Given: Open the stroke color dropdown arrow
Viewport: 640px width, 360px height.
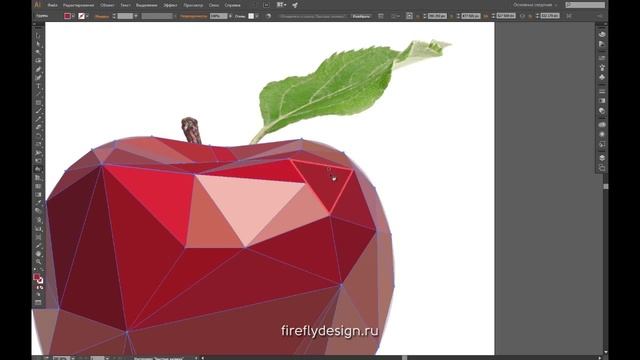Looking at the screenshot, I should click(87, 16).
